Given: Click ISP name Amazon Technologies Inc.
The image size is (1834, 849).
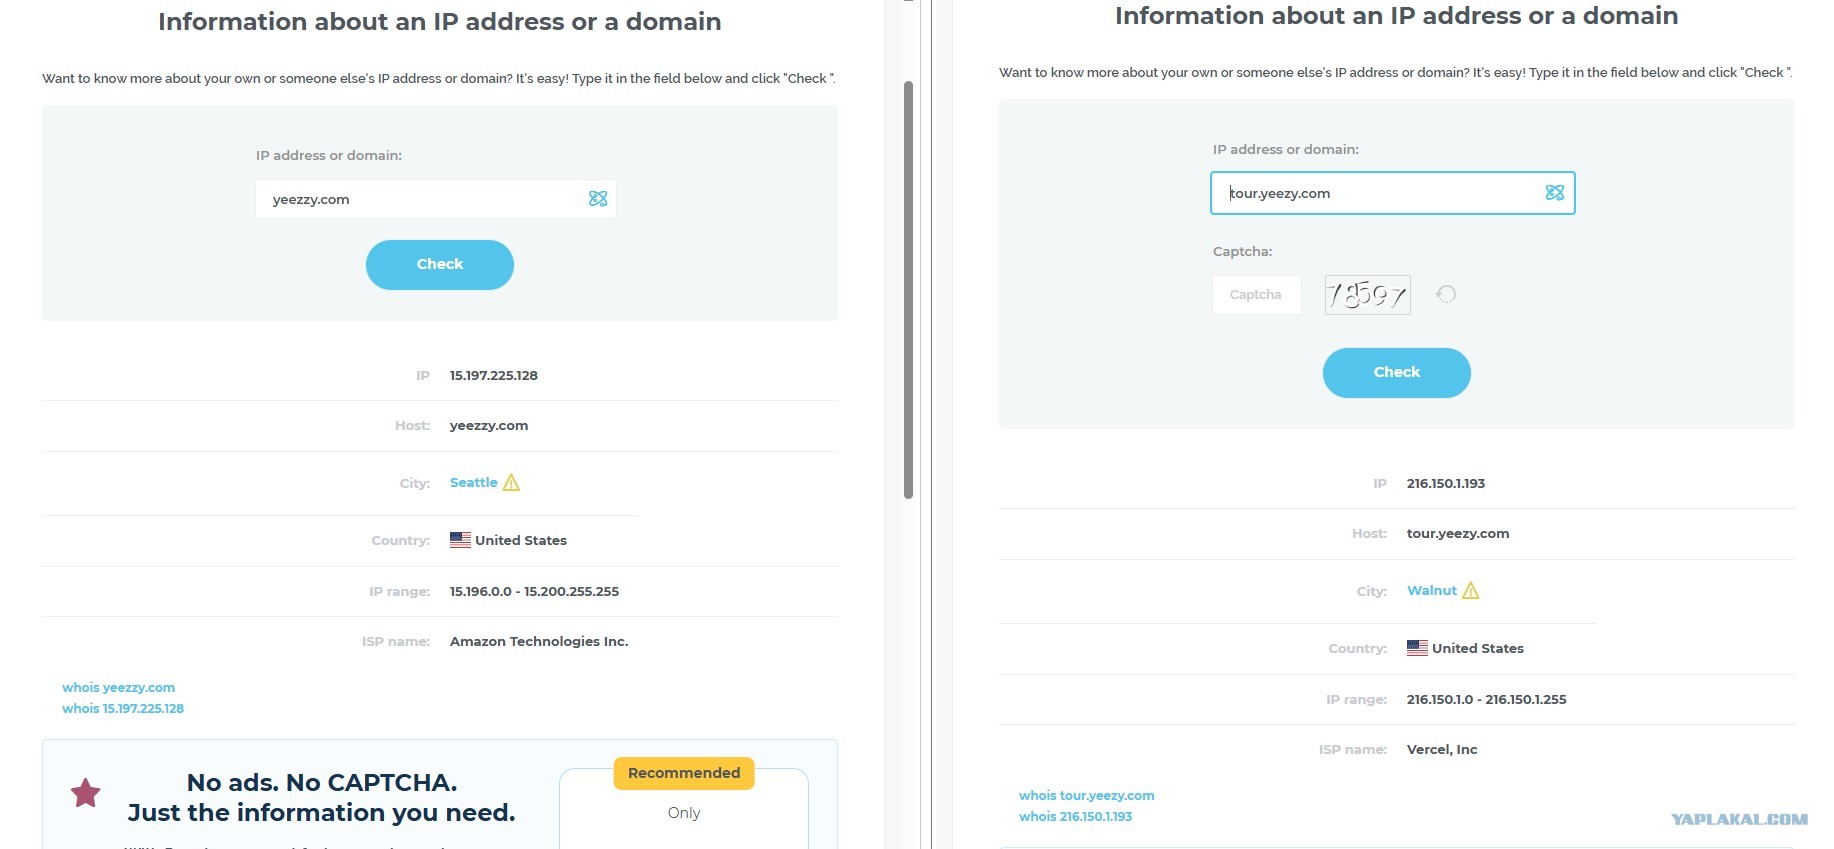Looking at the screenshot, I should (x=539, y=642).
